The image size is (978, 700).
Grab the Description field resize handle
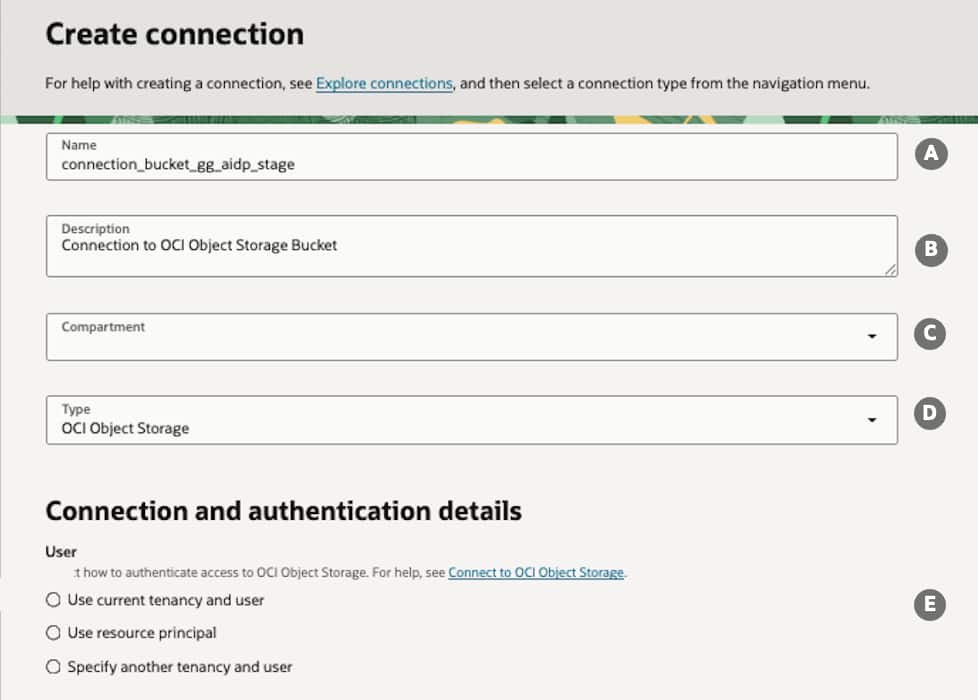click(x=890, y=269)
